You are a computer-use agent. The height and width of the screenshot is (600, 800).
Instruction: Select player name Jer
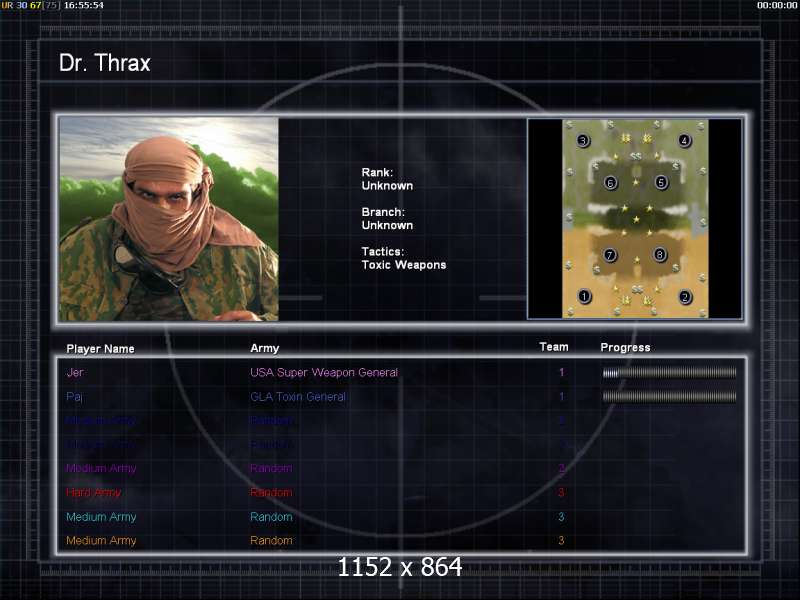74,372
